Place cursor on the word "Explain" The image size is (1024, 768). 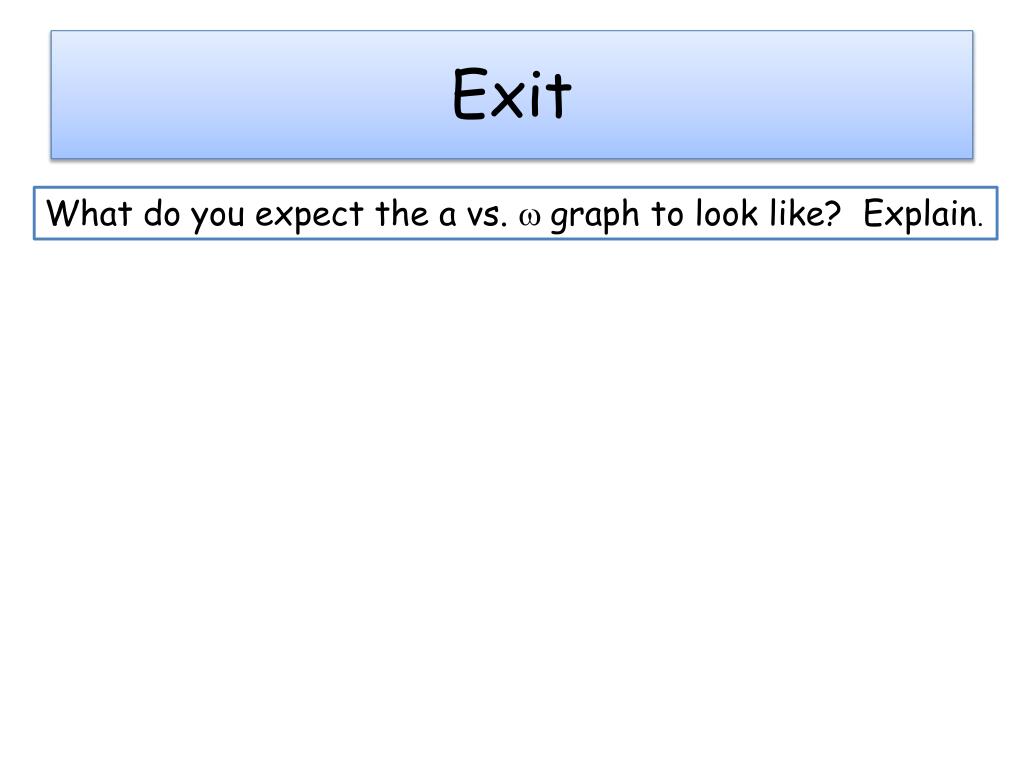point(920,214)
